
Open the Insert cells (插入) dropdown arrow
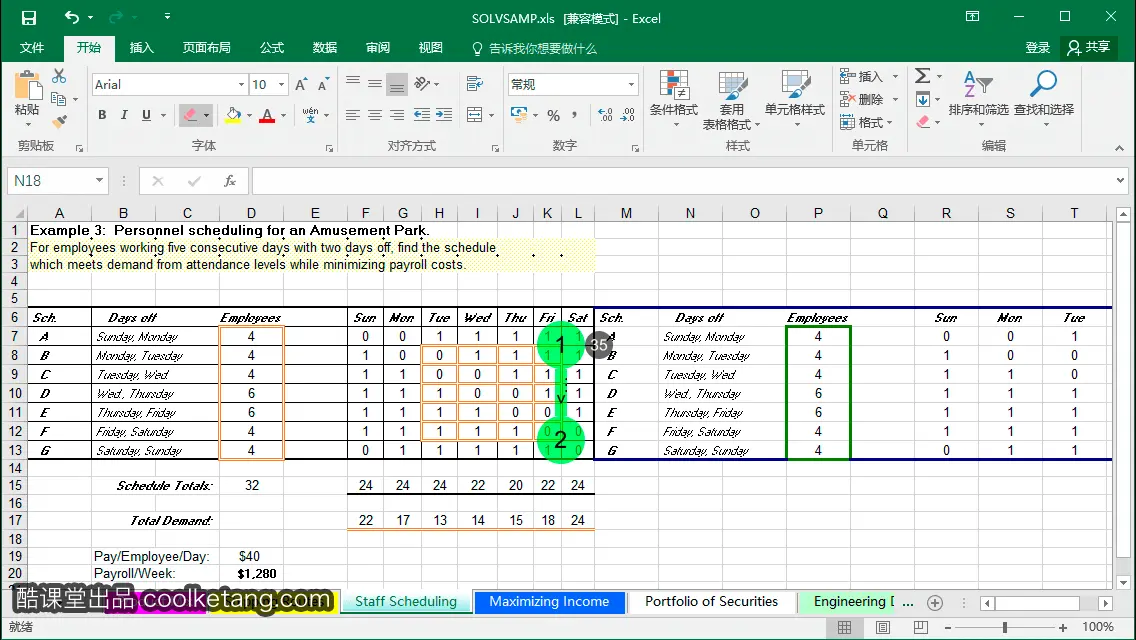click(895, 76)
